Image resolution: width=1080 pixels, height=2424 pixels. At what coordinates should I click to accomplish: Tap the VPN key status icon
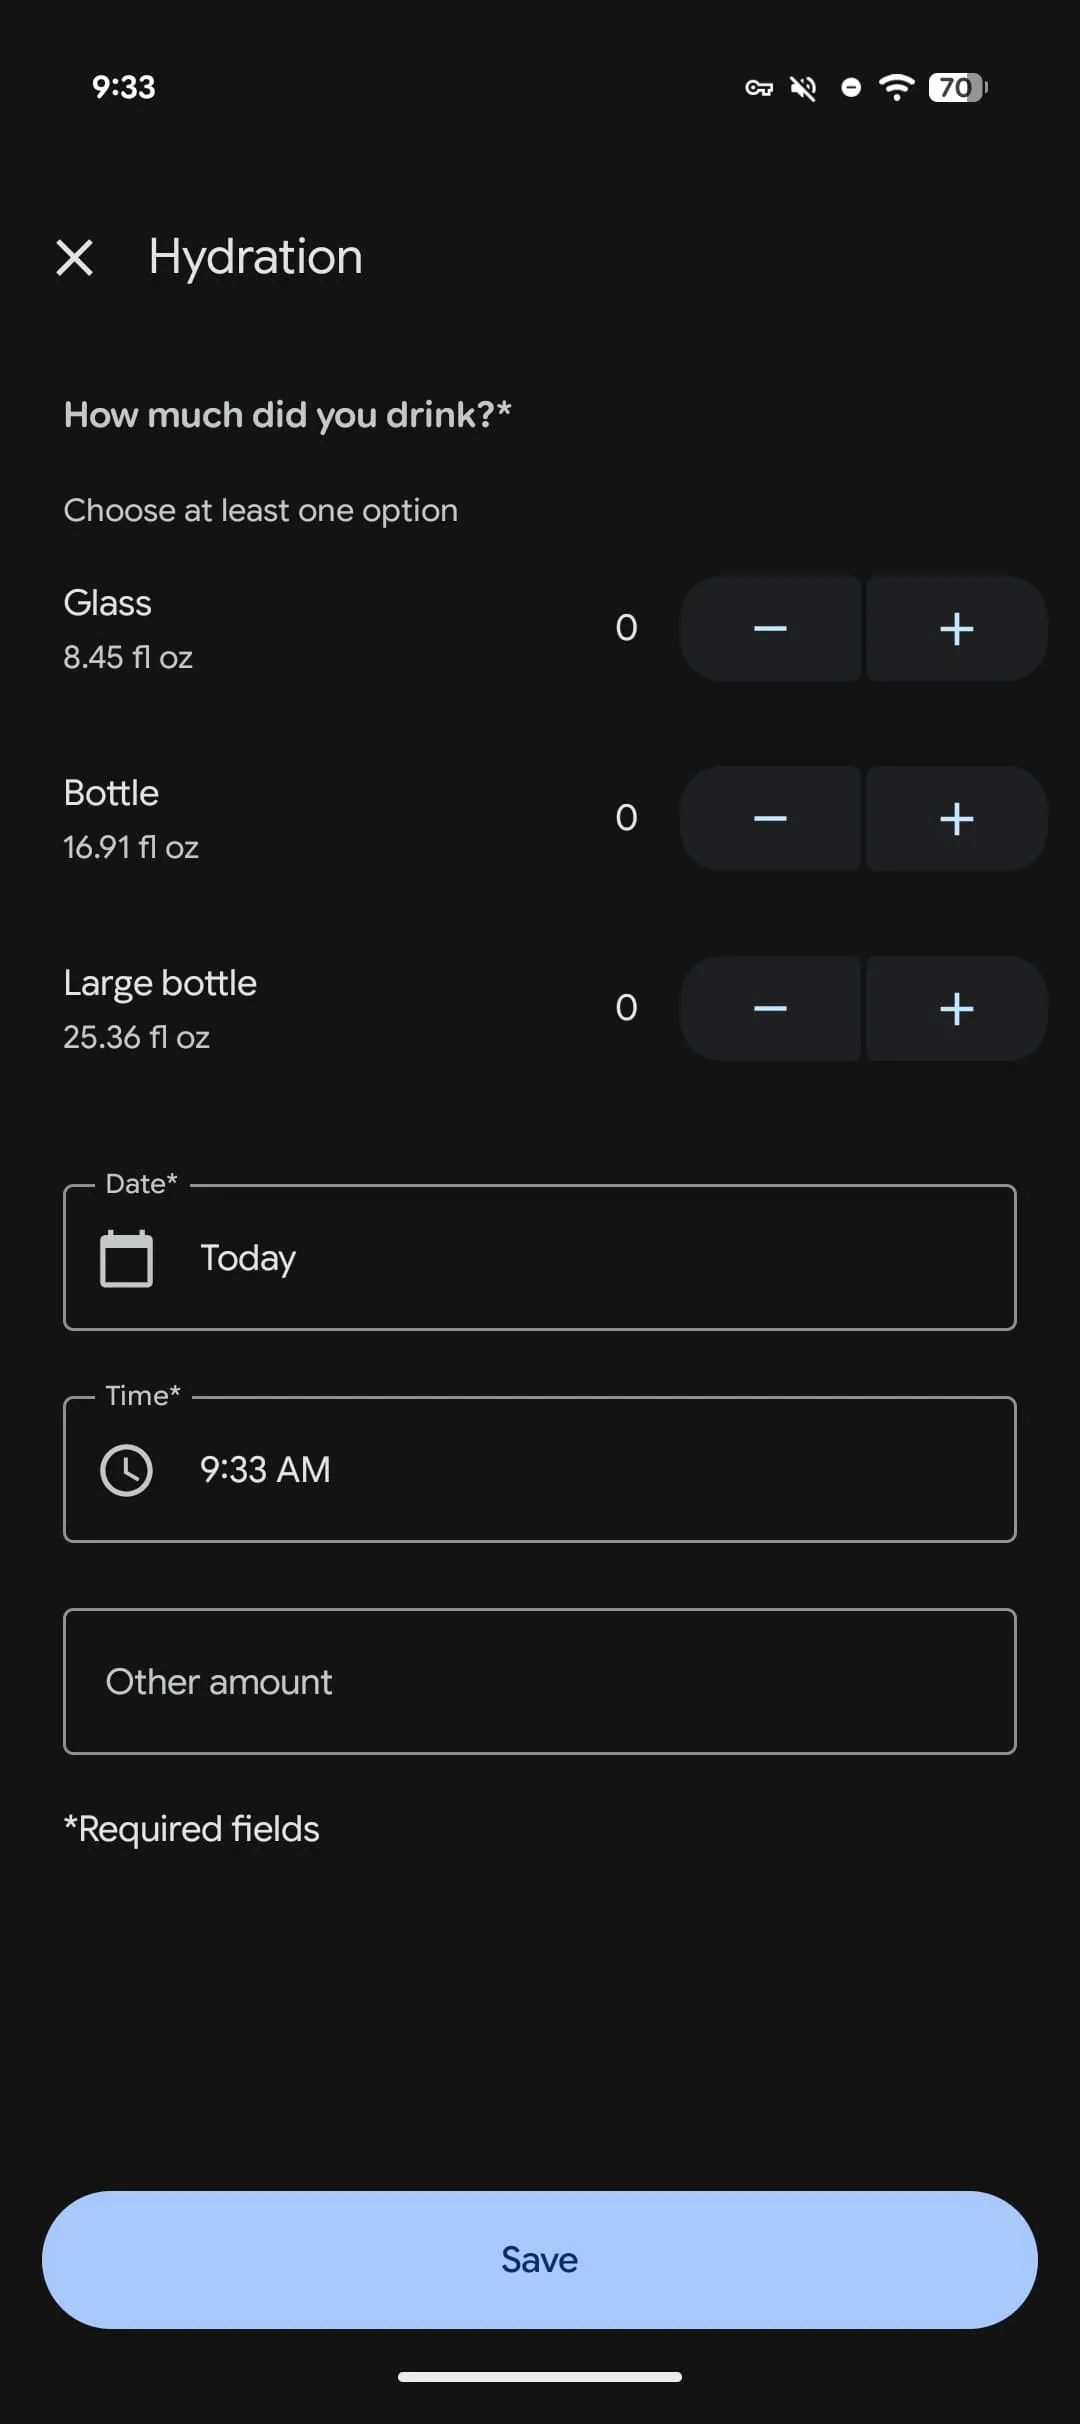pyautogui.click(x=759, y=88)
